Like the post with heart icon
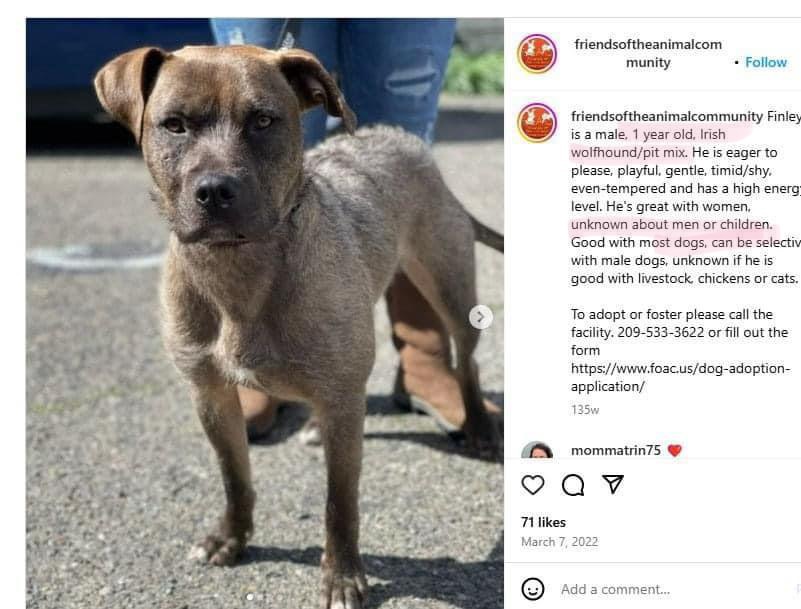 tap(532, 484)
